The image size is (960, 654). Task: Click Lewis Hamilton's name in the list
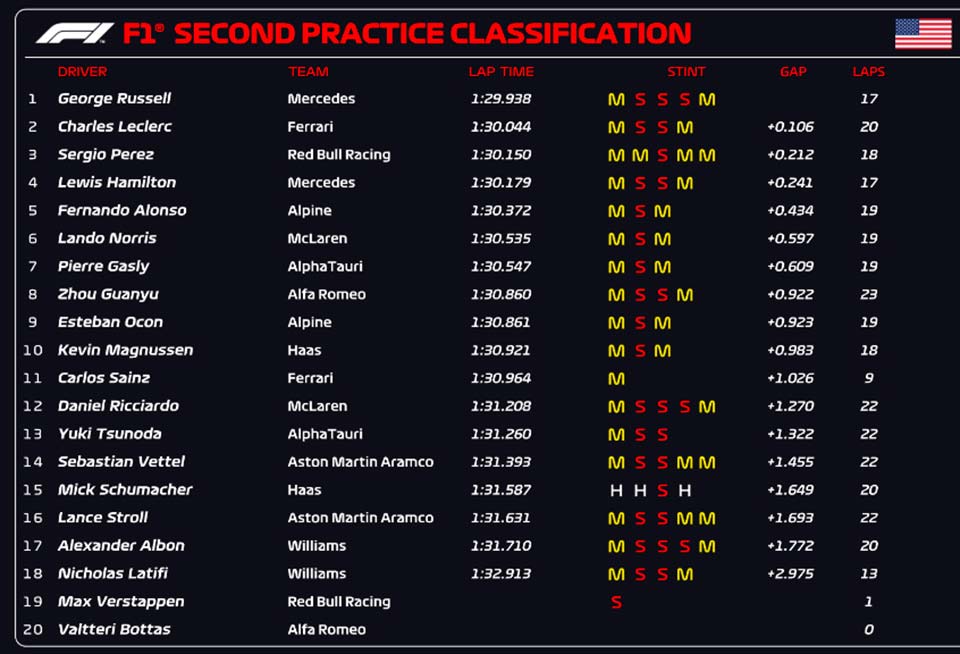(x=117, y=183)
